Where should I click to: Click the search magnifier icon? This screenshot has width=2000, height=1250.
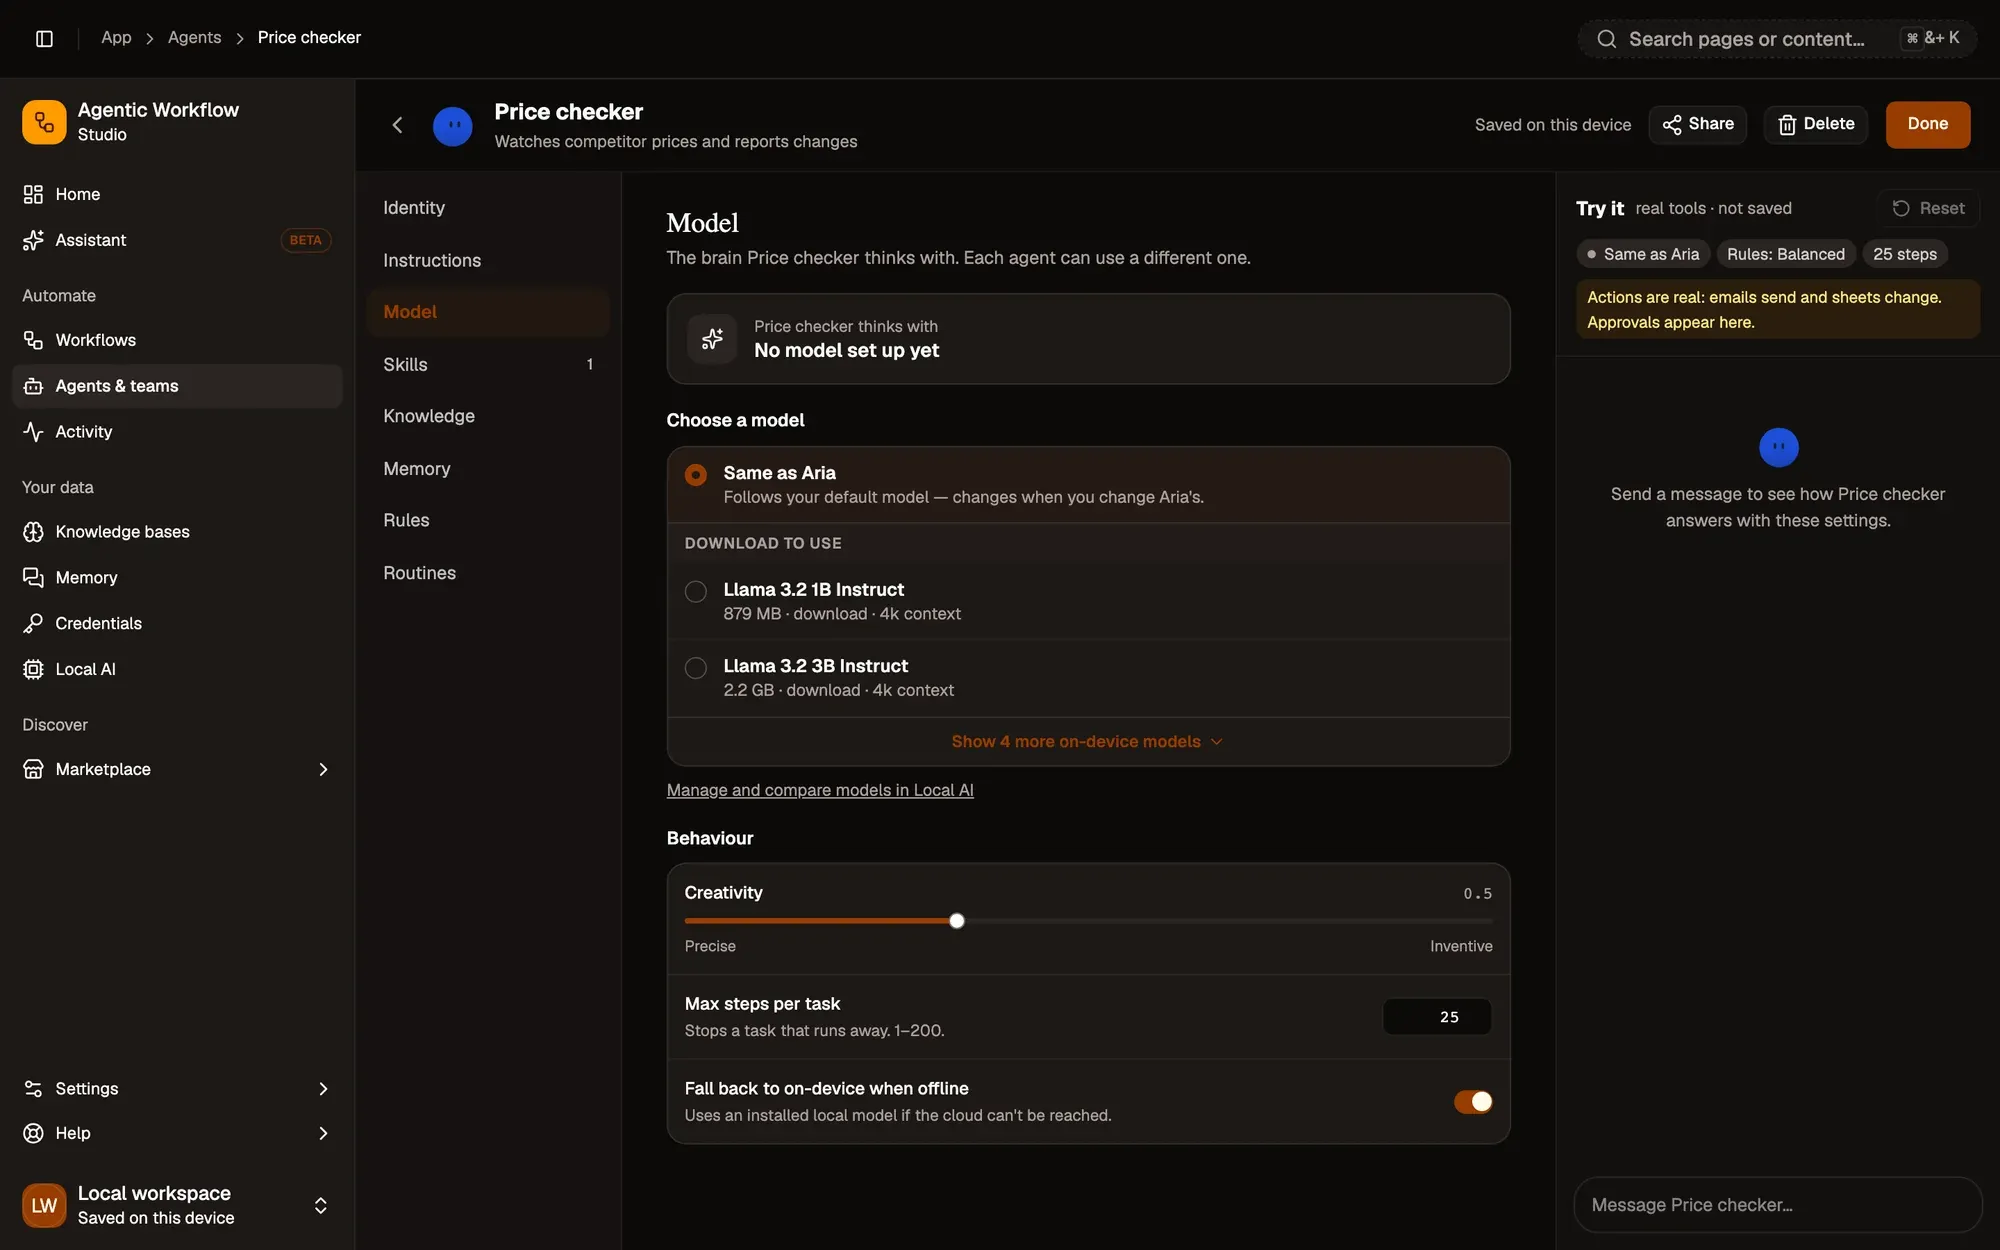(x=1606, y=39)
